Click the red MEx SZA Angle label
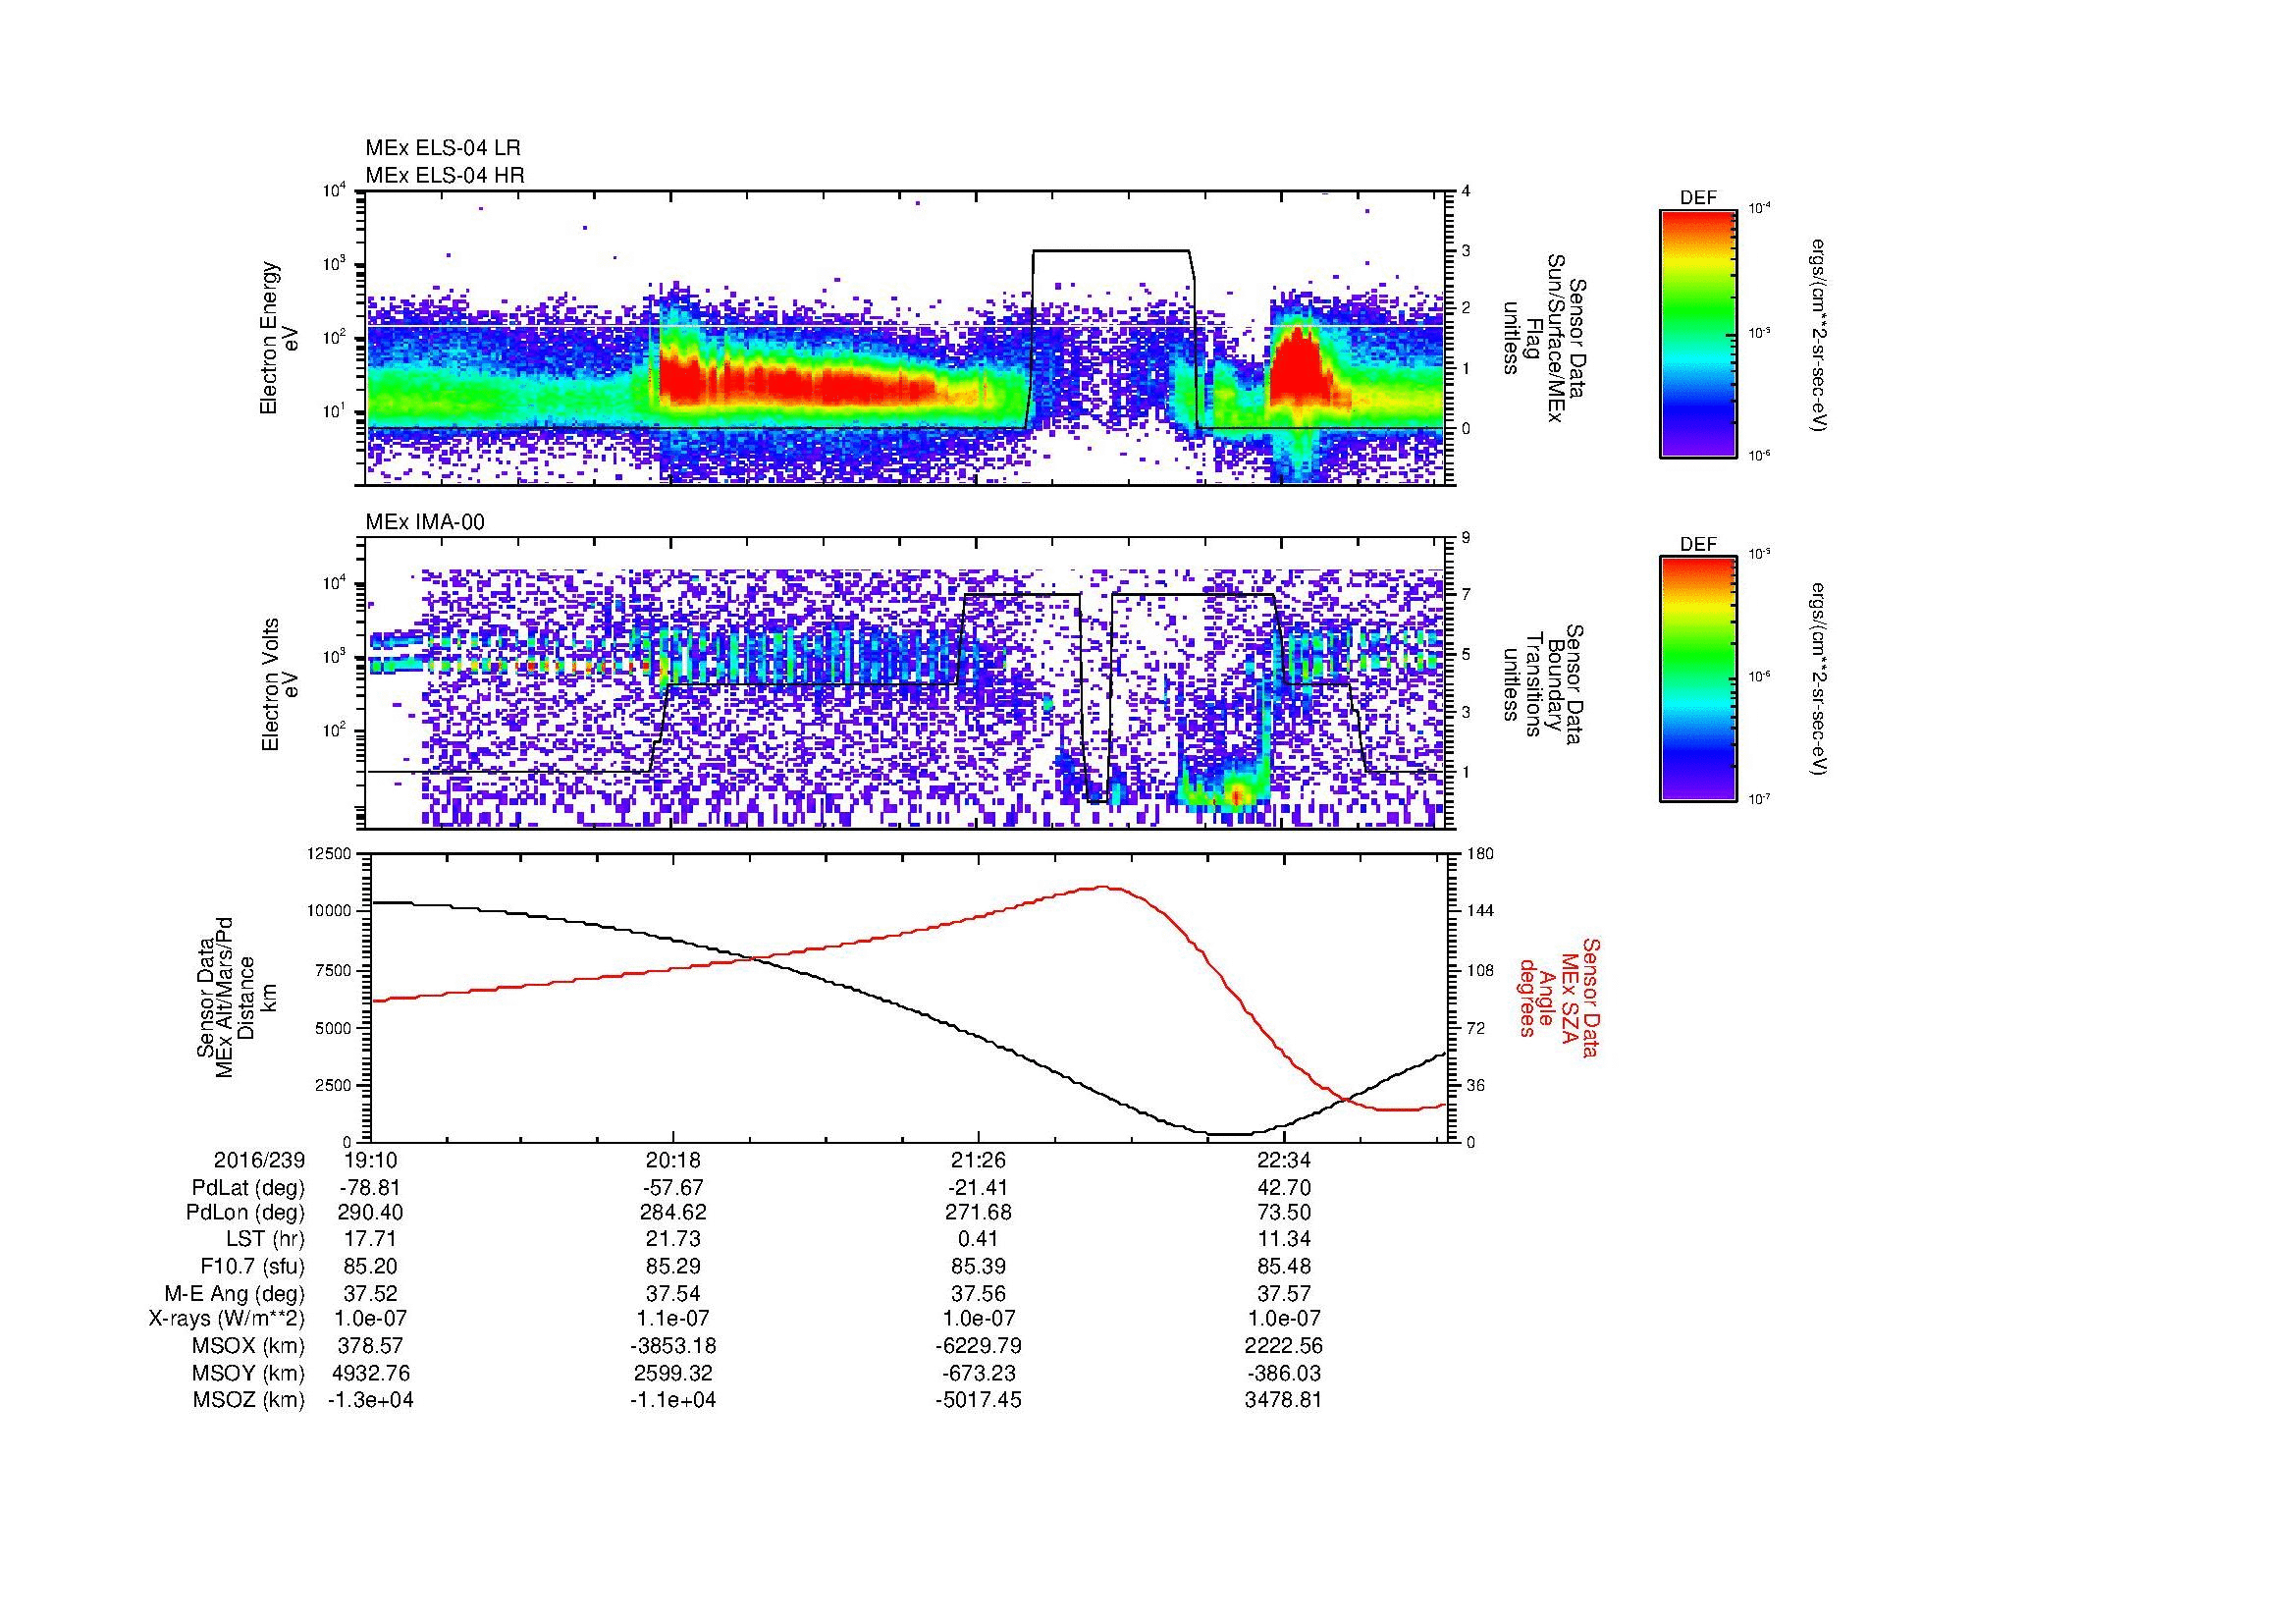Screen dimensions: 2296x1623 pos(1559,997)
